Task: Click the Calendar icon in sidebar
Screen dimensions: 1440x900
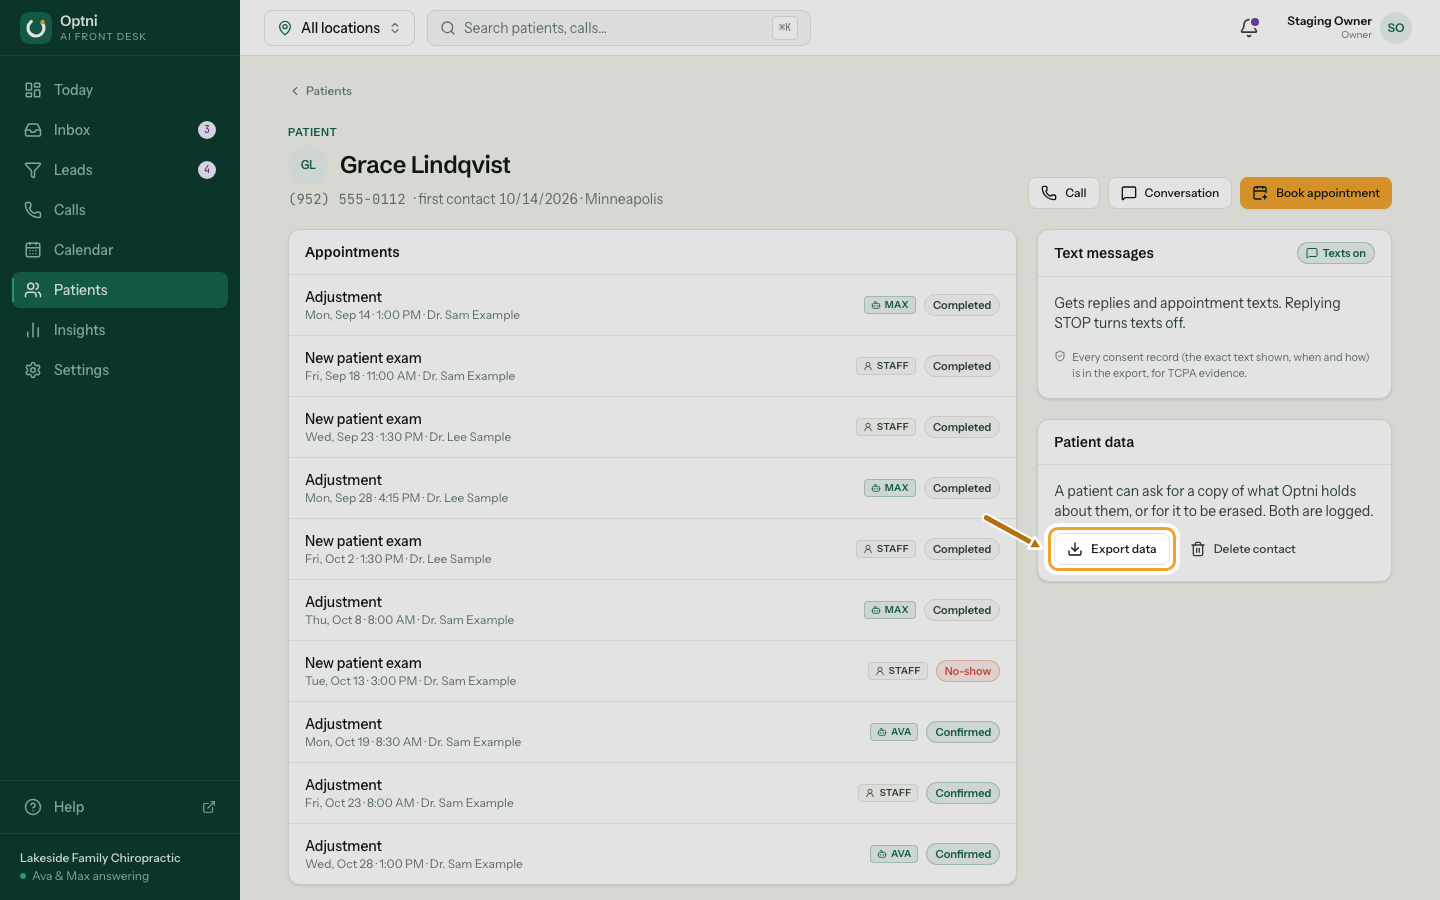Action: 33,250
